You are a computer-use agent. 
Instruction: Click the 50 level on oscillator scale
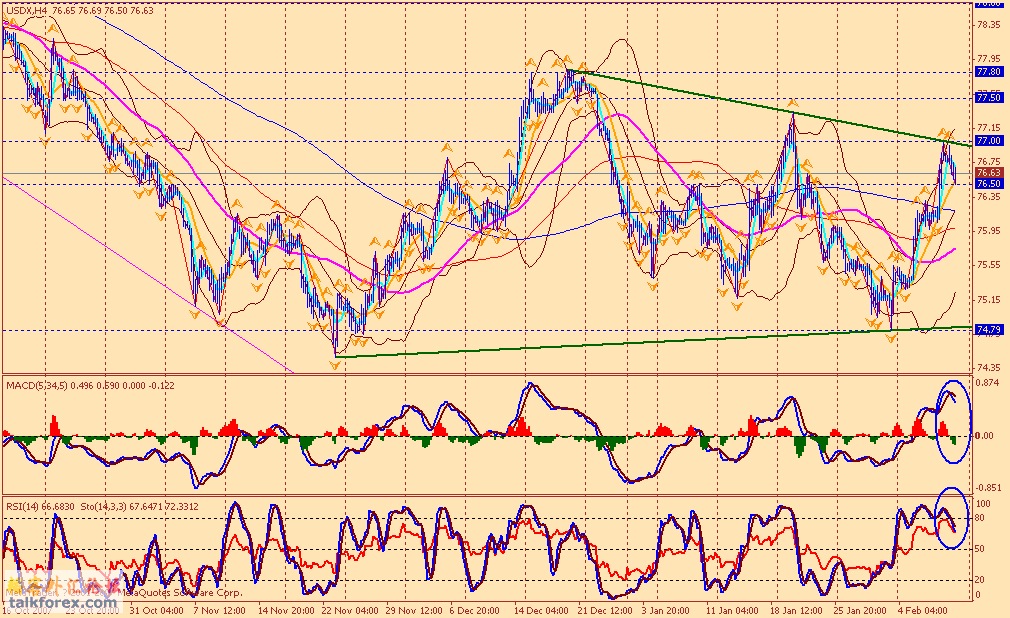[980, 549]
